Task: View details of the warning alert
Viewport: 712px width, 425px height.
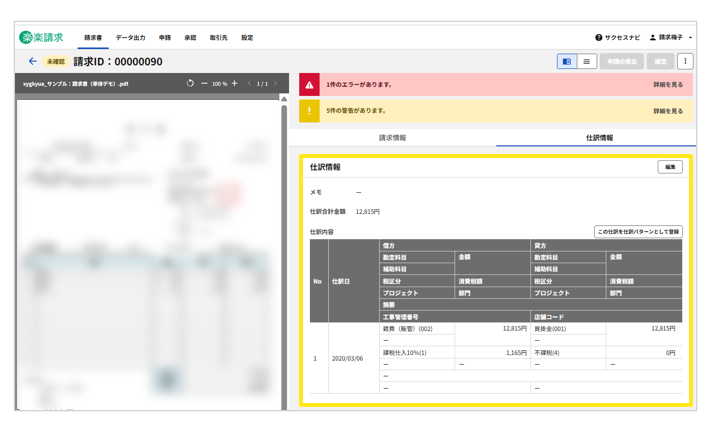Action: point(668,111)
